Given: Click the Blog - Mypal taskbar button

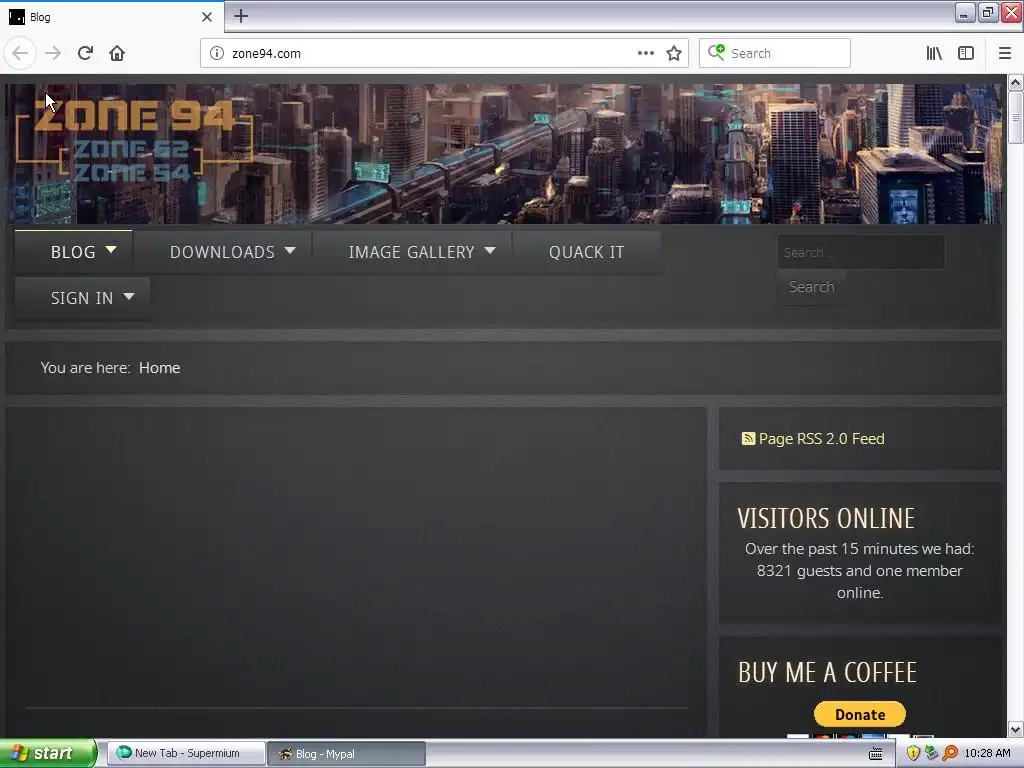Looking at the screenshot, I should pos(346,754).
